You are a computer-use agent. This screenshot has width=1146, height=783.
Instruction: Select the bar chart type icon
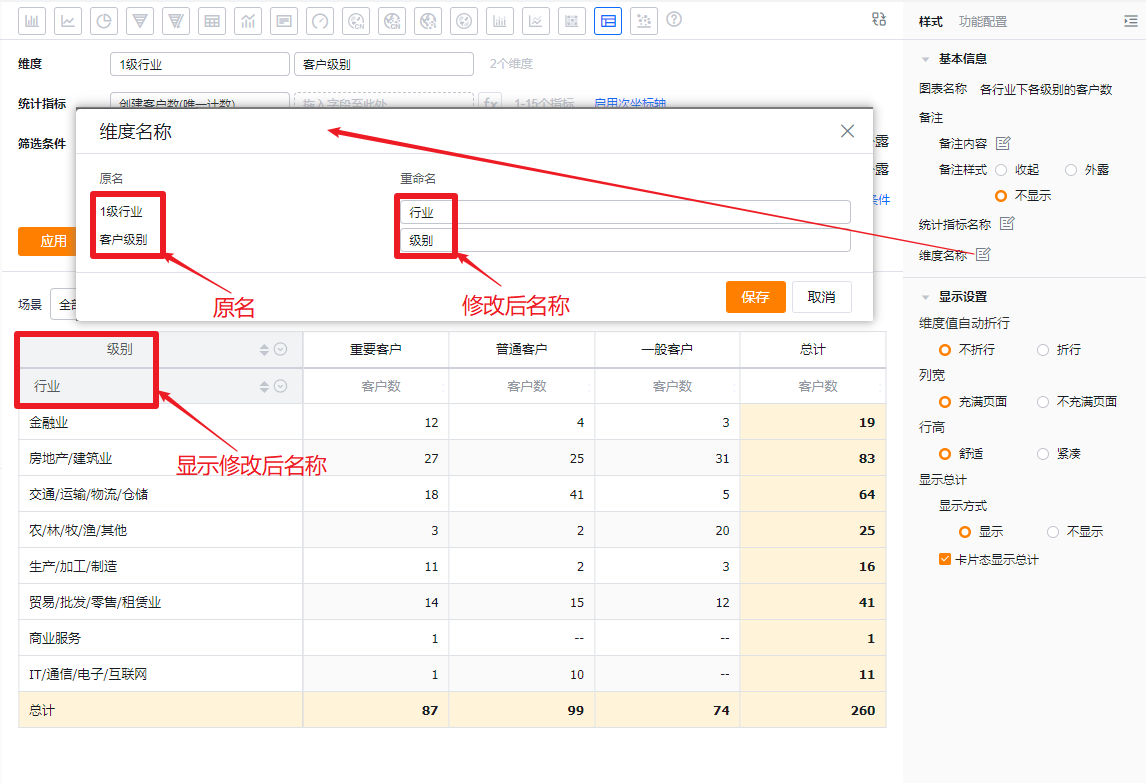click(33, 20)
